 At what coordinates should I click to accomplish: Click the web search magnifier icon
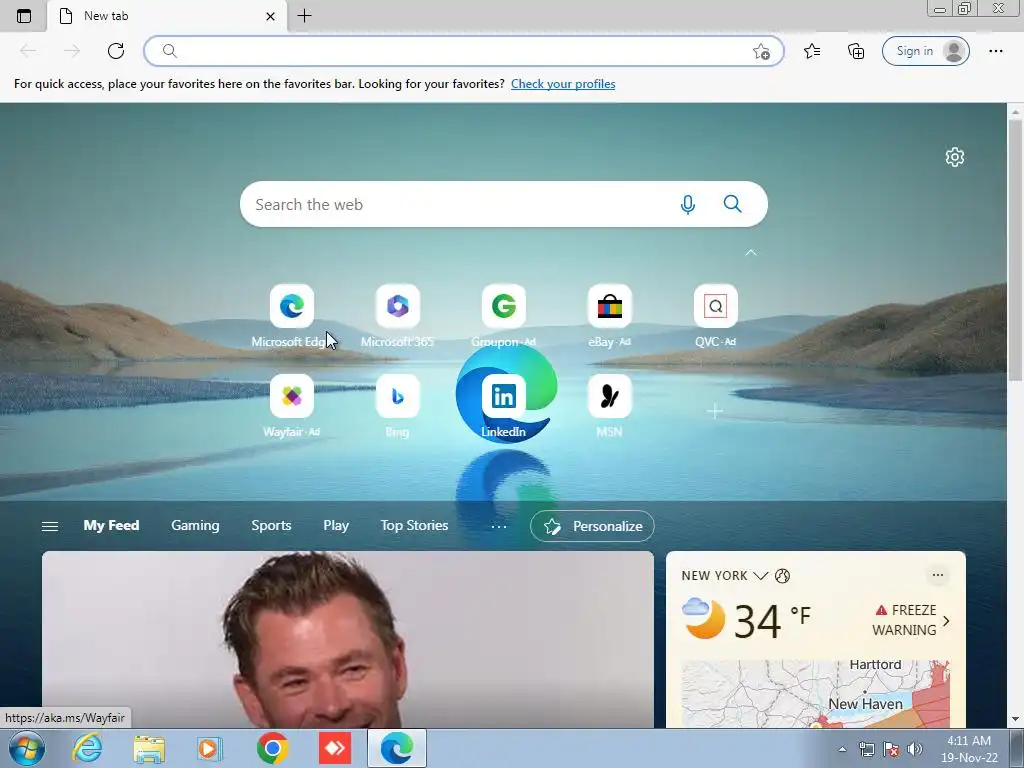pos(733,204)
